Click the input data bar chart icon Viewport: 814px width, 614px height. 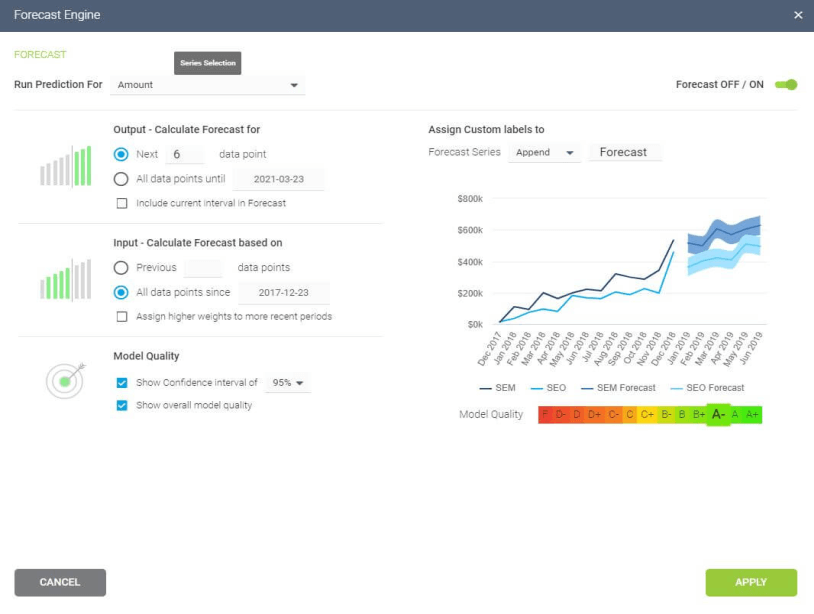tap(66, 280)
